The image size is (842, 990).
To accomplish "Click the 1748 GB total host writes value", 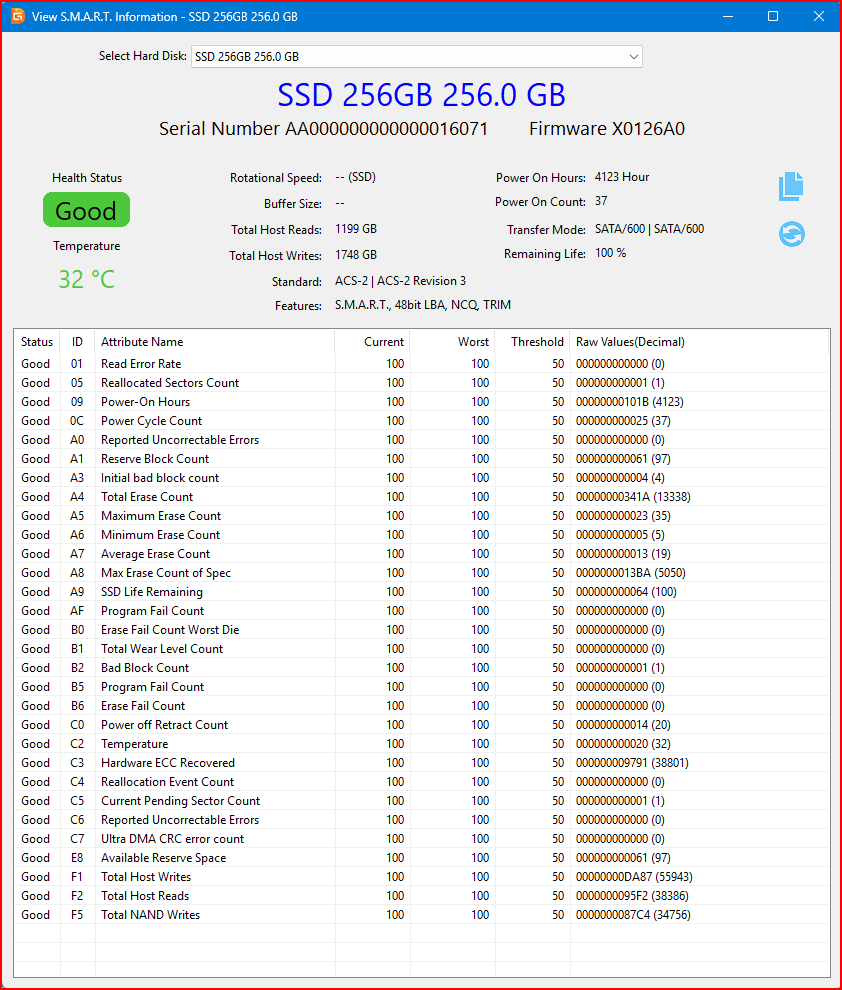I will coord(356,254).
